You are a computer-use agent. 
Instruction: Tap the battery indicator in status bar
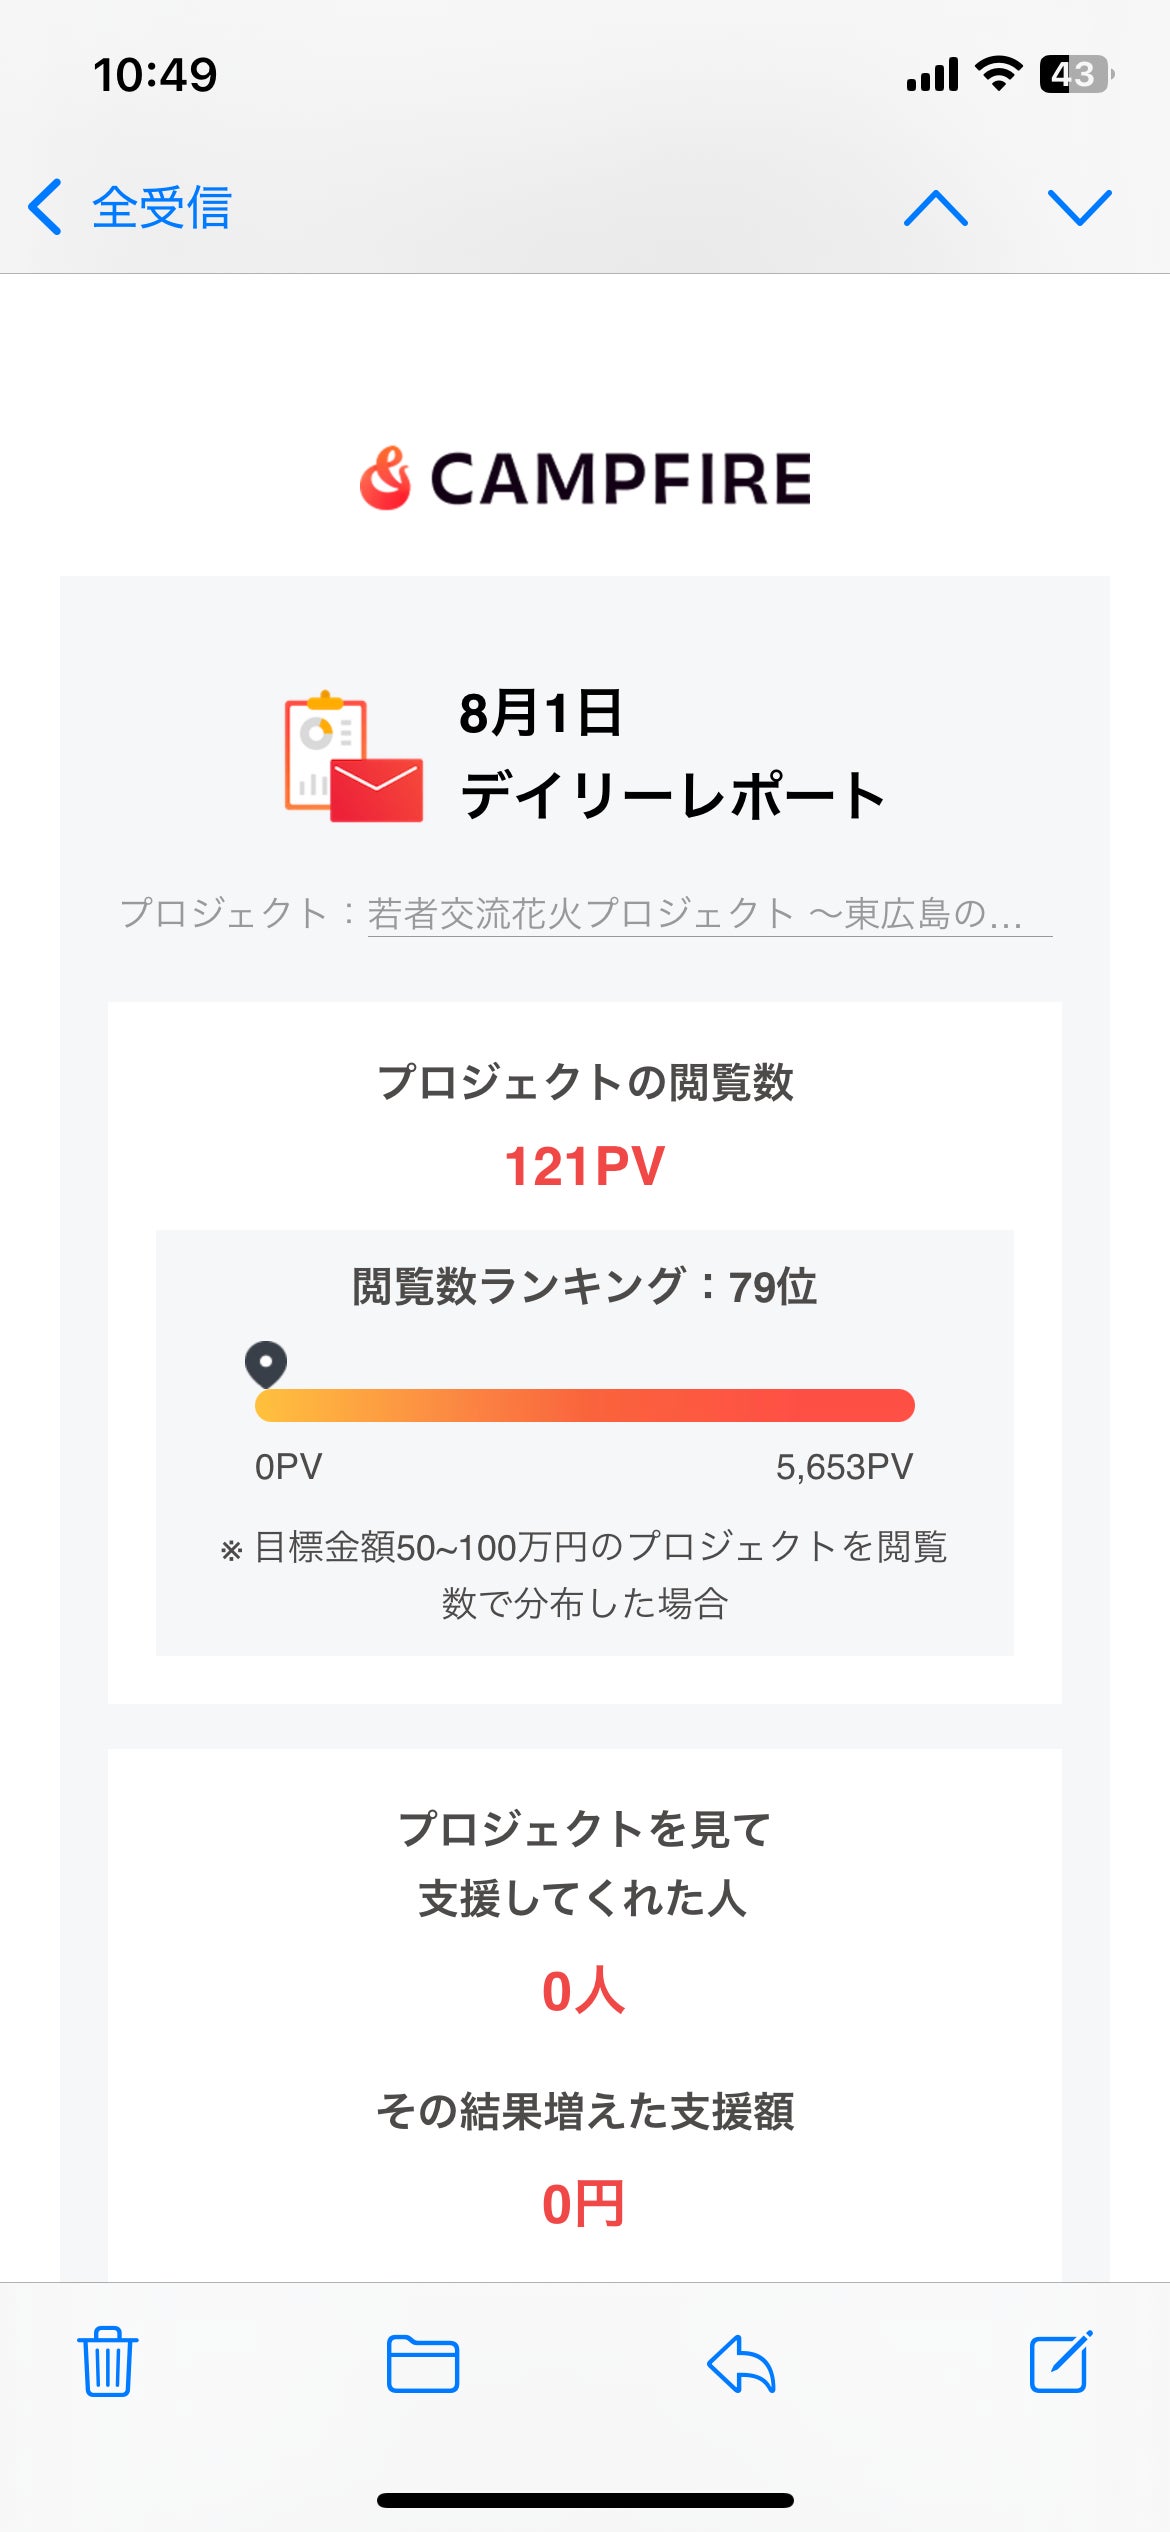click(x=1076, y=74)
